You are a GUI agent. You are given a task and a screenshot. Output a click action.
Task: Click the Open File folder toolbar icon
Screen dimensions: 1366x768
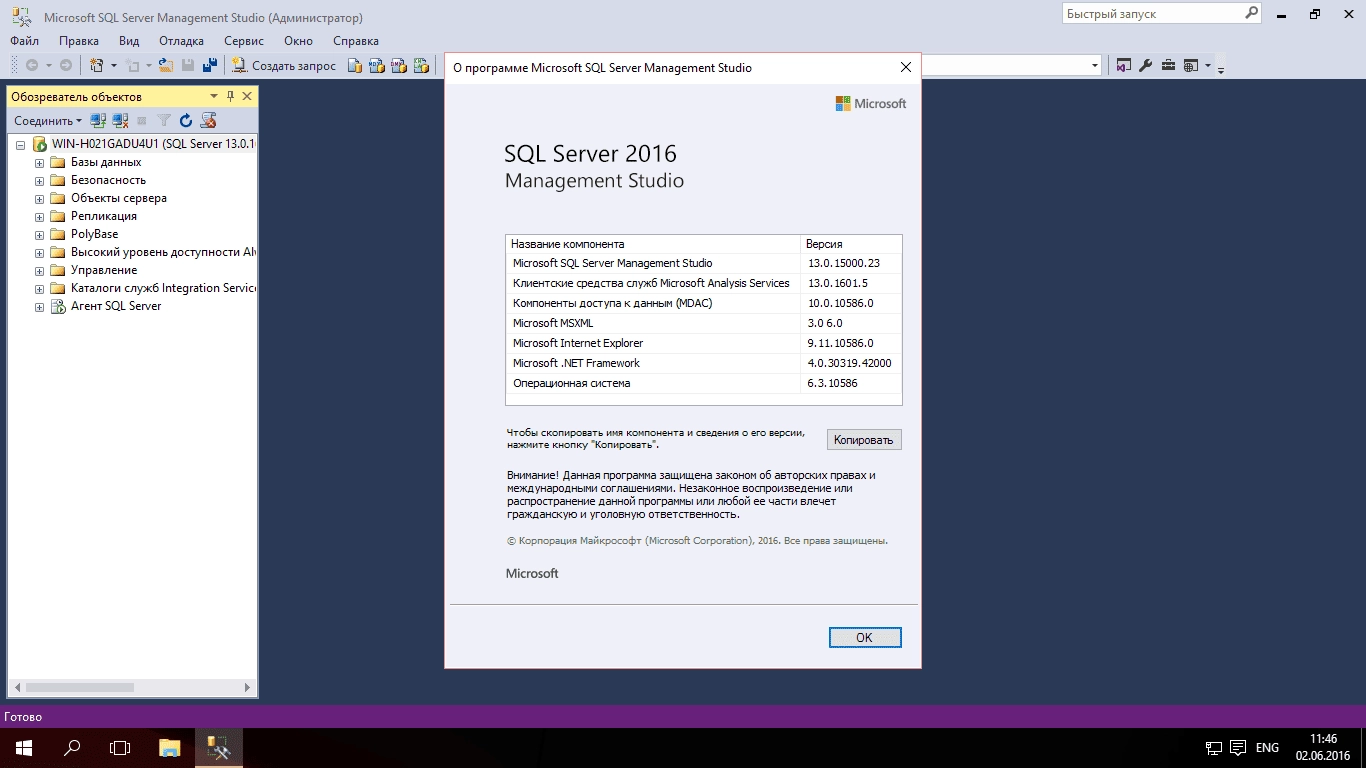click(166, 65)
